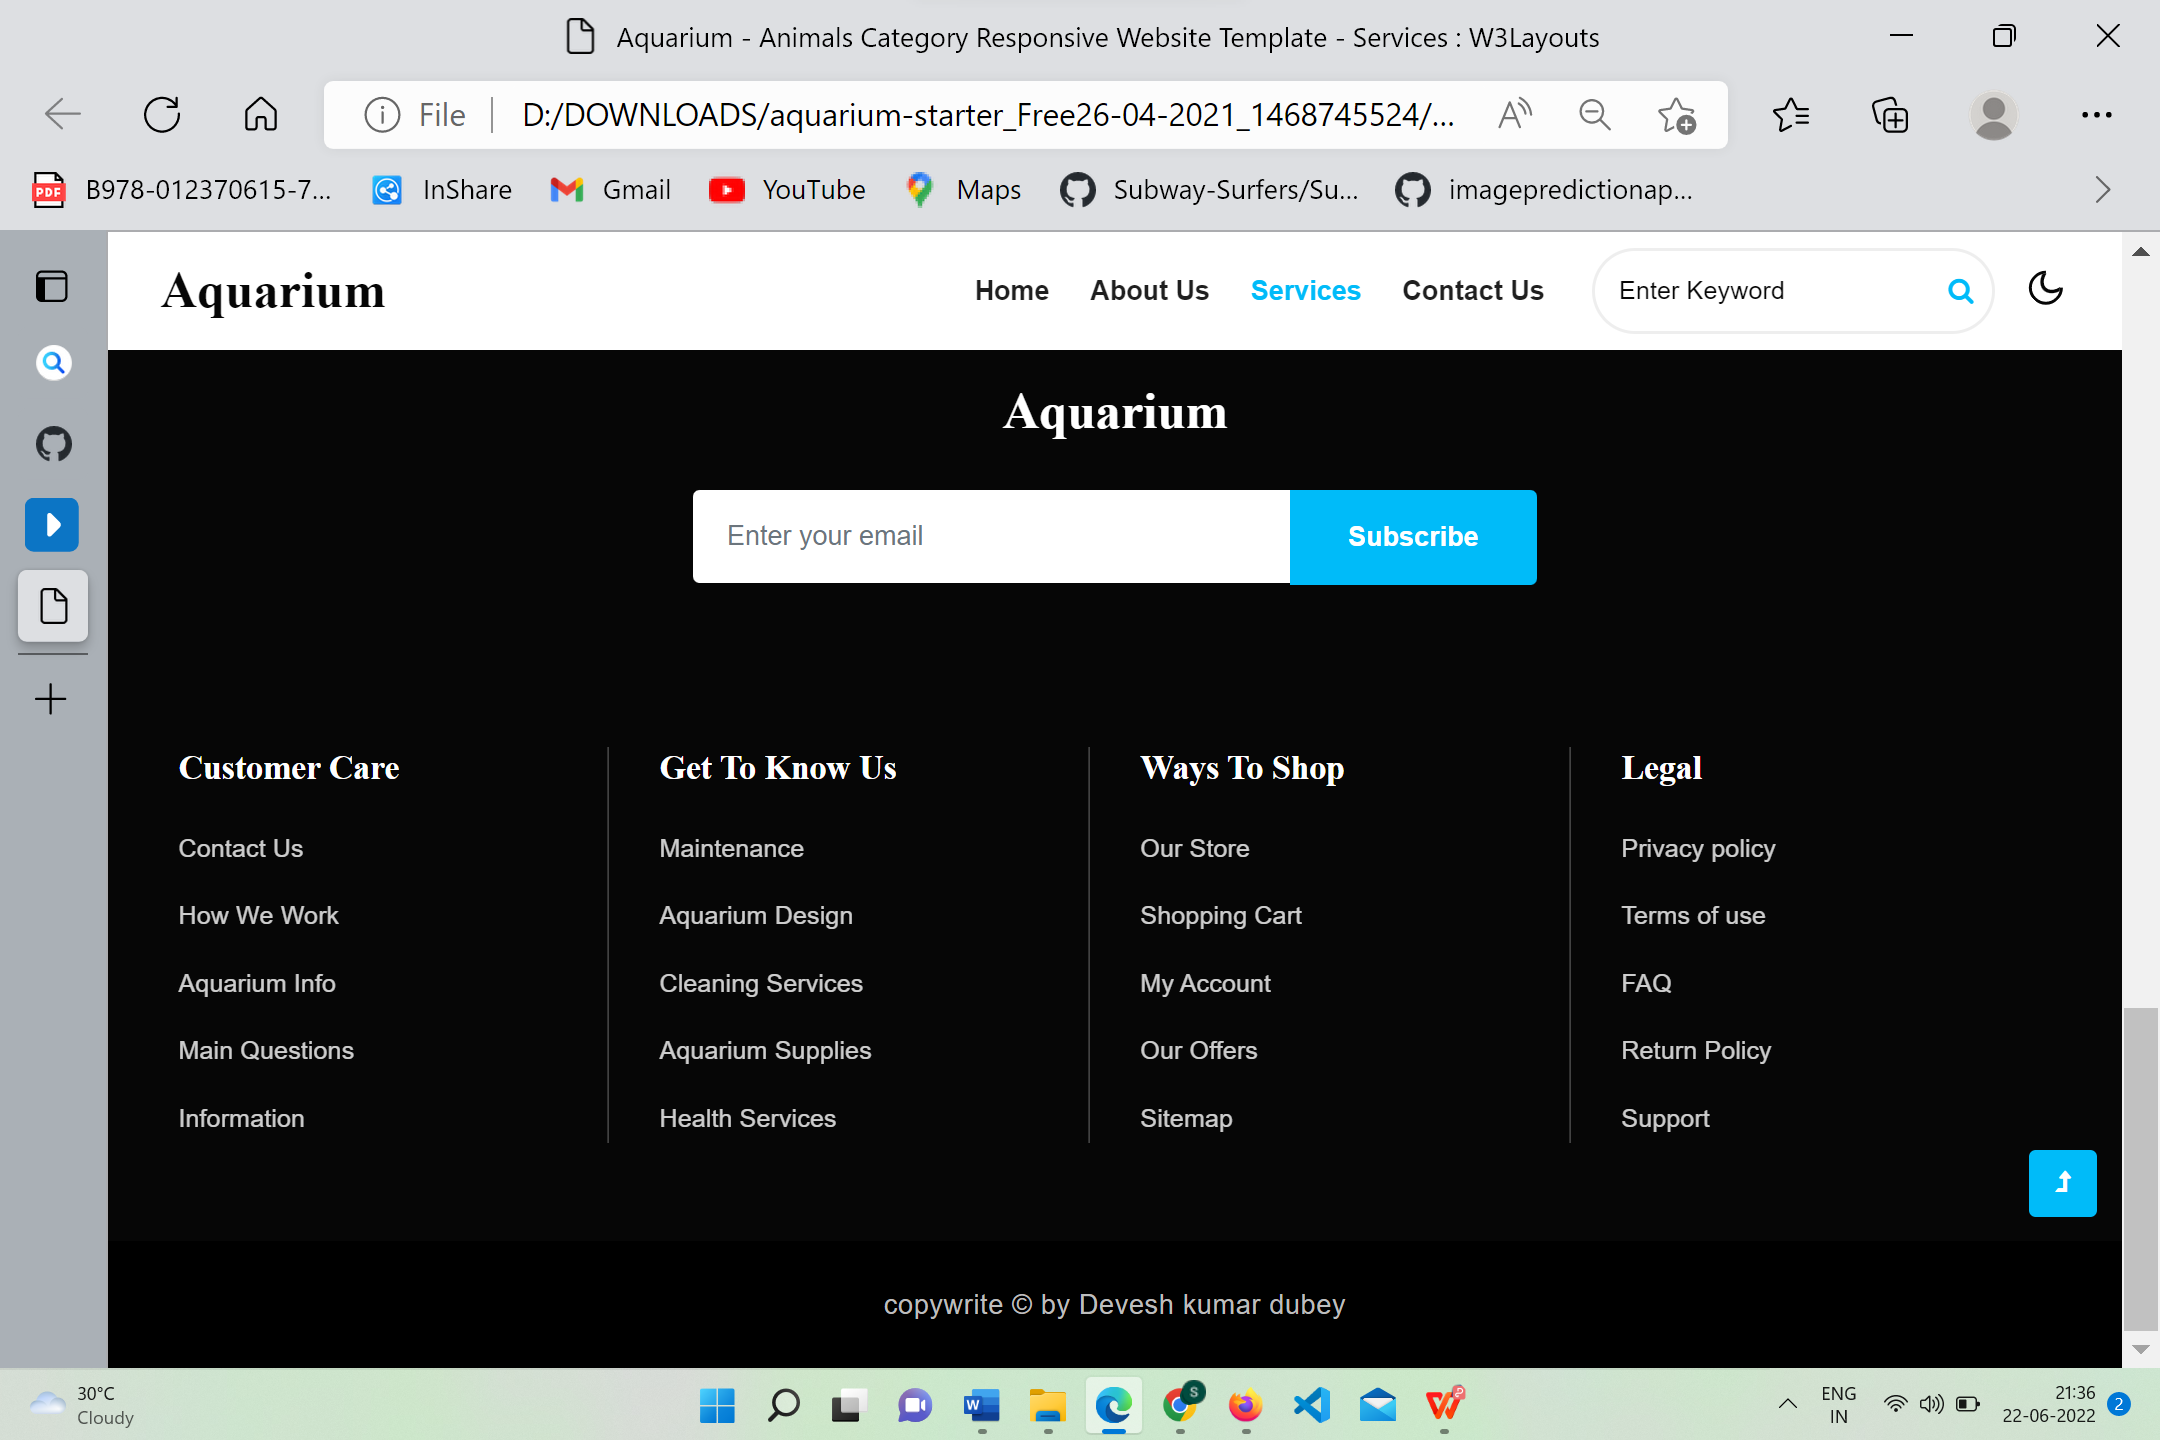The height and width of the screenshot is (1440, 2160).
Task: Add this page to favorites star icon
Action: point(1677,115)
